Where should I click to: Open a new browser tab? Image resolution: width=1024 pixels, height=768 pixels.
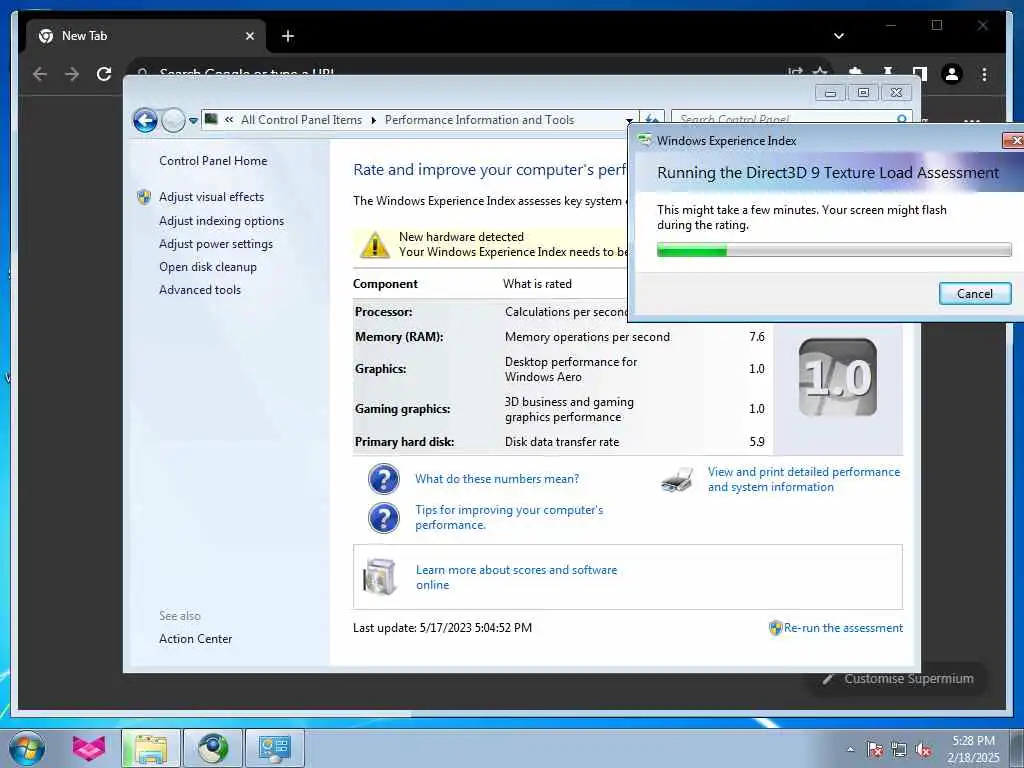coord(288,36)
